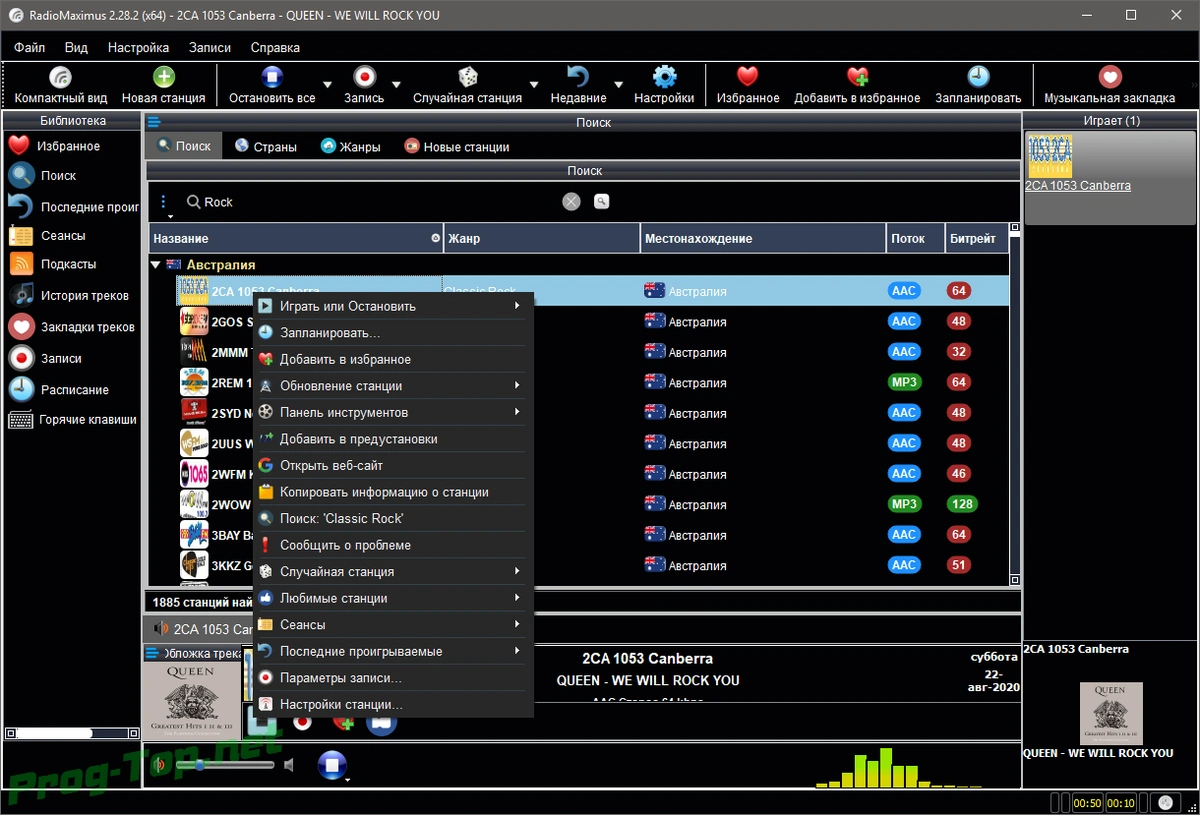The image size is (1200, 815).
Task: Click the 2CA 1053 Canberra link in Играет panel
Action: click(1078, 185)
